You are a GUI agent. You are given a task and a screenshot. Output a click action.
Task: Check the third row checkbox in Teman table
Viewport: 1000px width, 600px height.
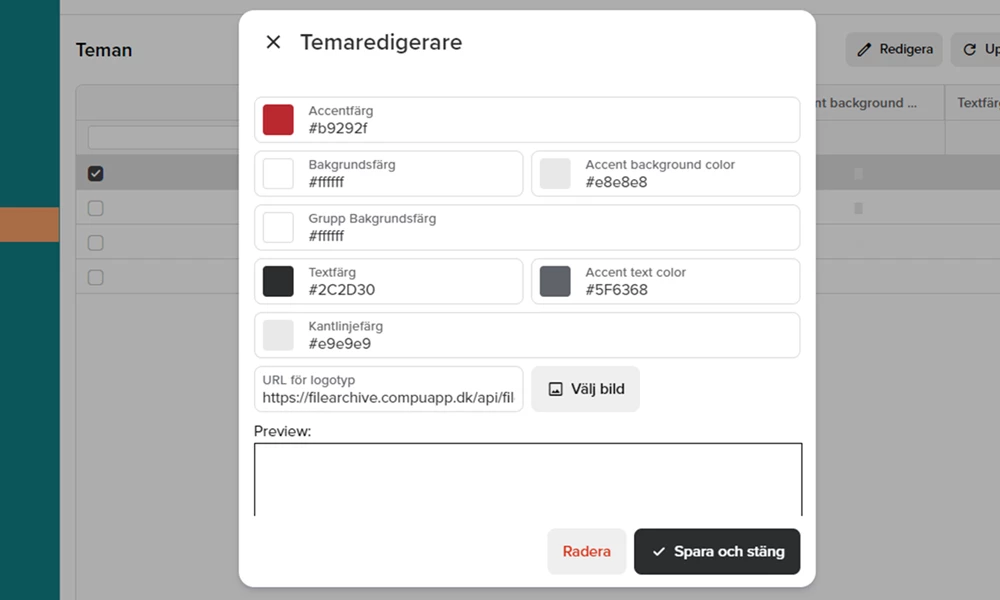pyautogui.click(x=96, y=243)
